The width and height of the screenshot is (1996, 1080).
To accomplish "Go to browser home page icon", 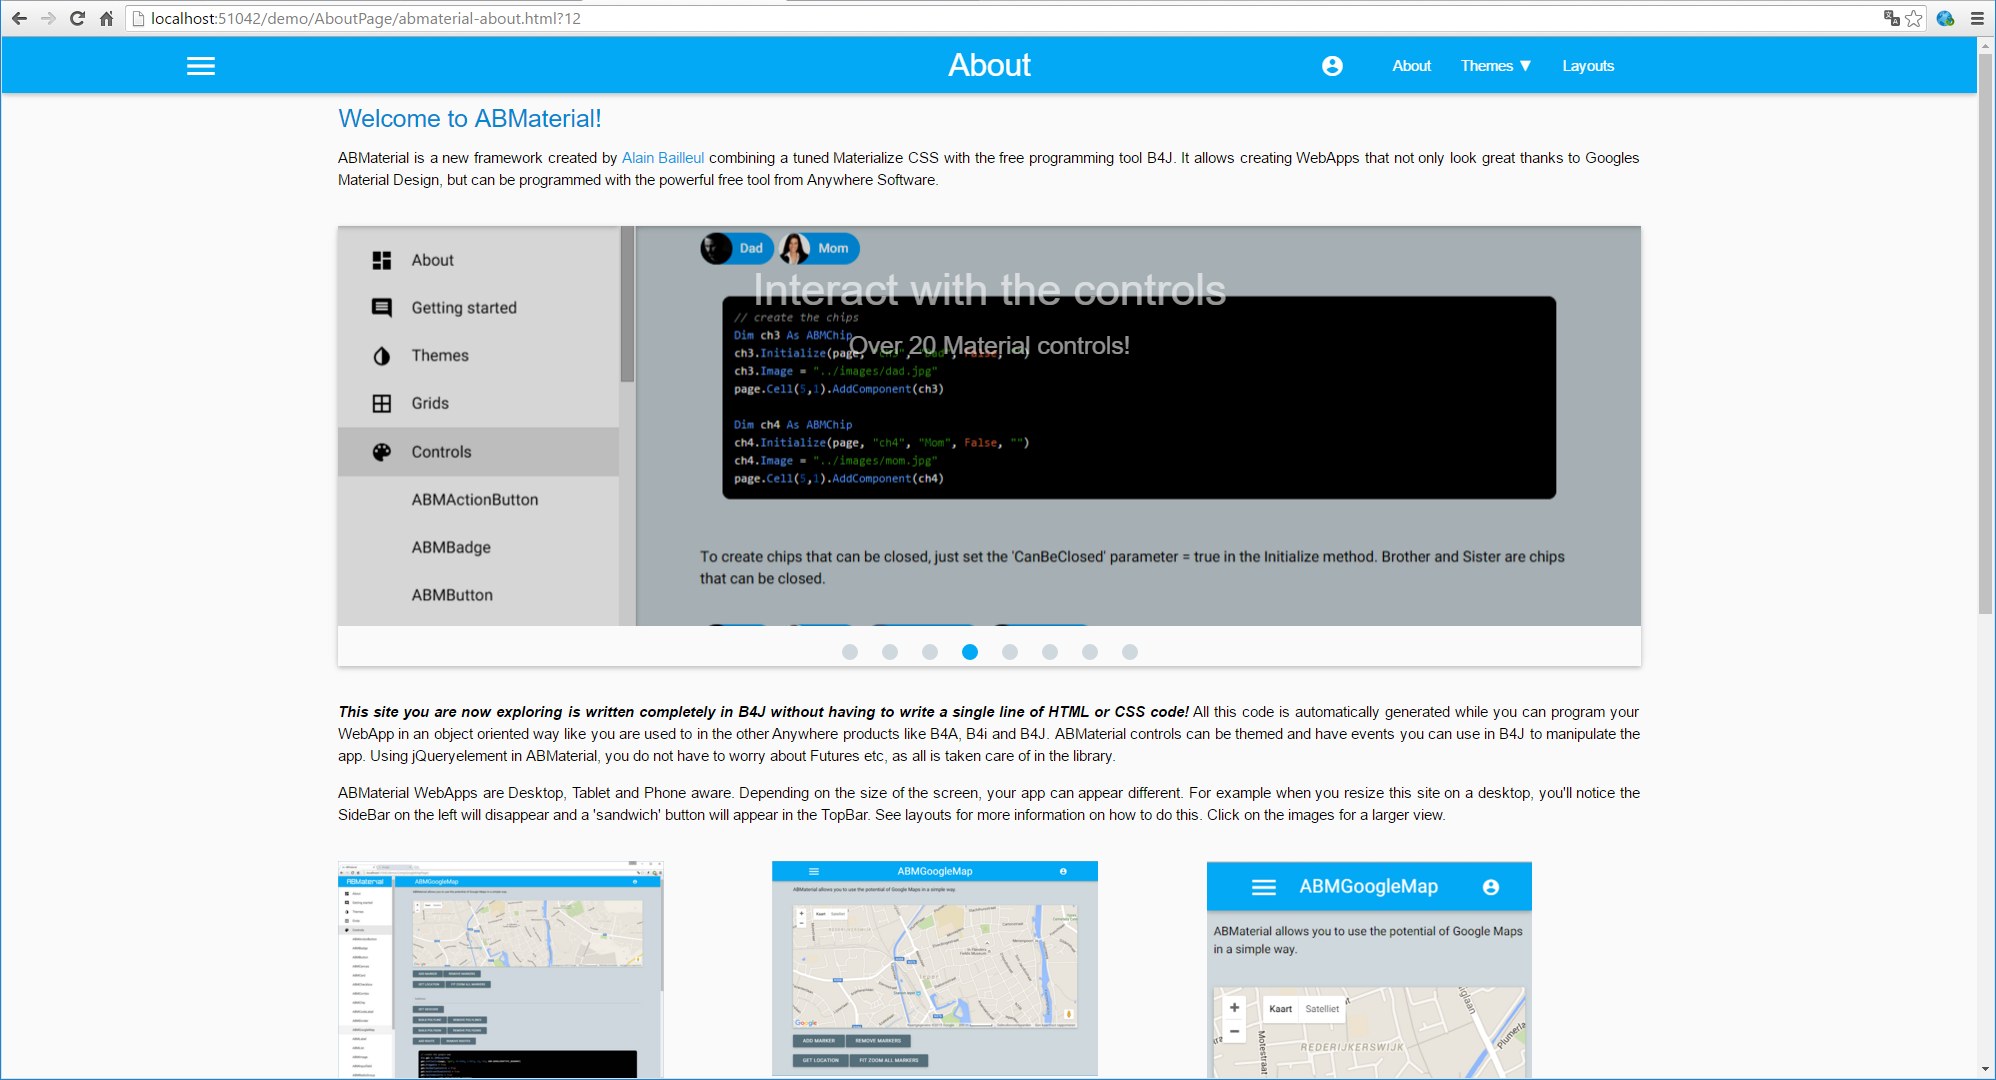I will point(106,18).
